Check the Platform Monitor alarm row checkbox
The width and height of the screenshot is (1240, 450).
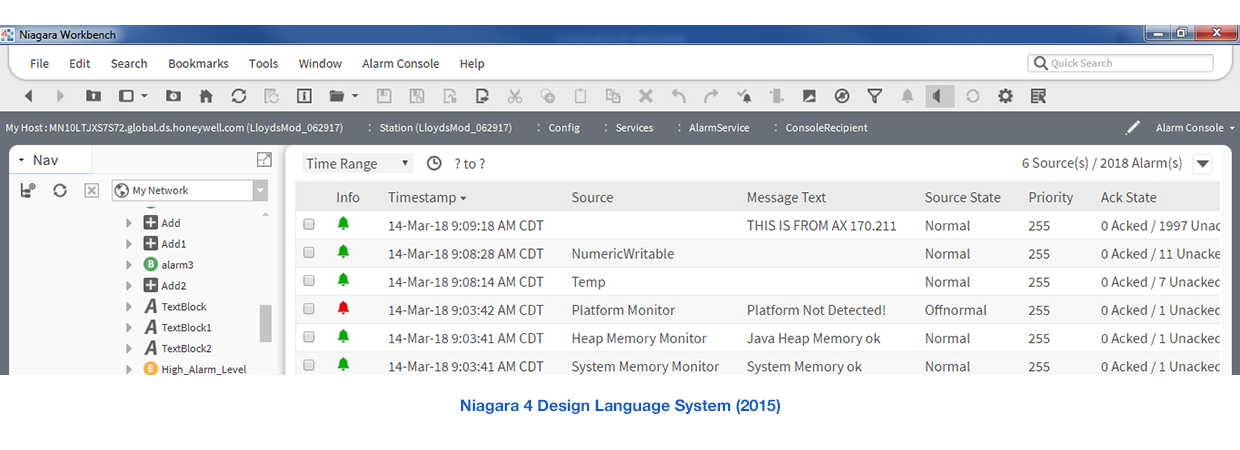coord(309,309)
